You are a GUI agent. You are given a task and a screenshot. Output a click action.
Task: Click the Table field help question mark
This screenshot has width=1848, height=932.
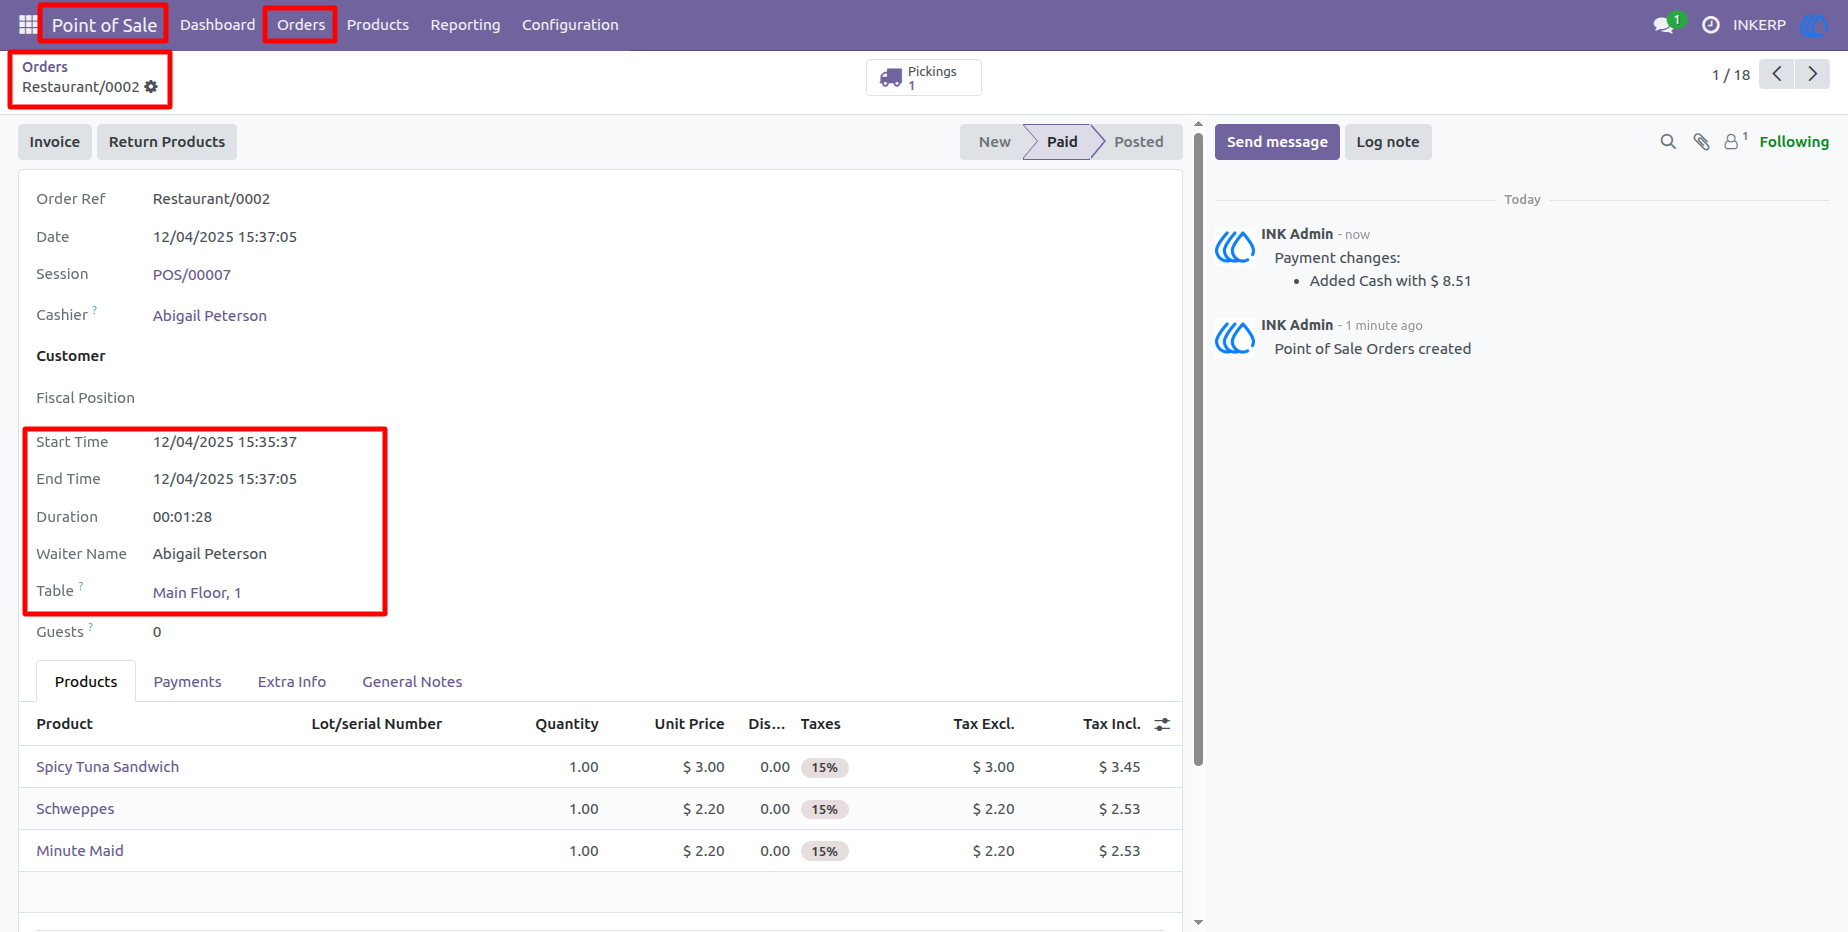pos(81,586)
